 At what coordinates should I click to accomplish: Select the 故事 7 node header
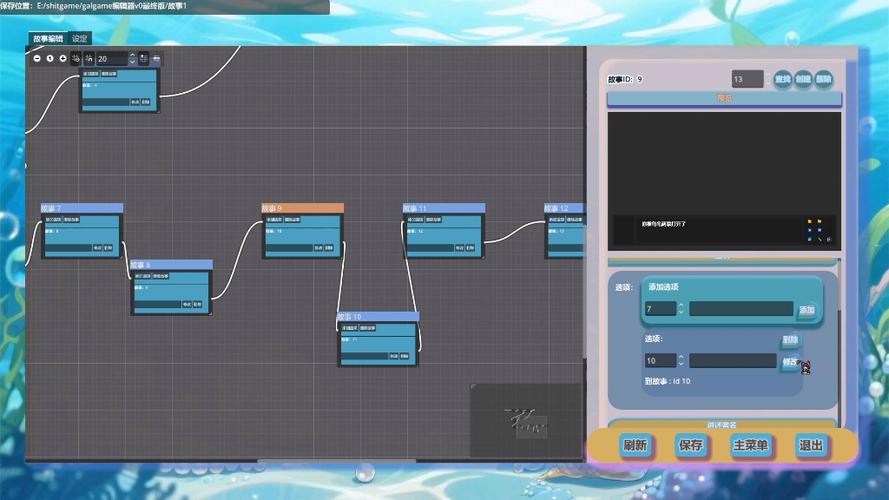(82, 208)
